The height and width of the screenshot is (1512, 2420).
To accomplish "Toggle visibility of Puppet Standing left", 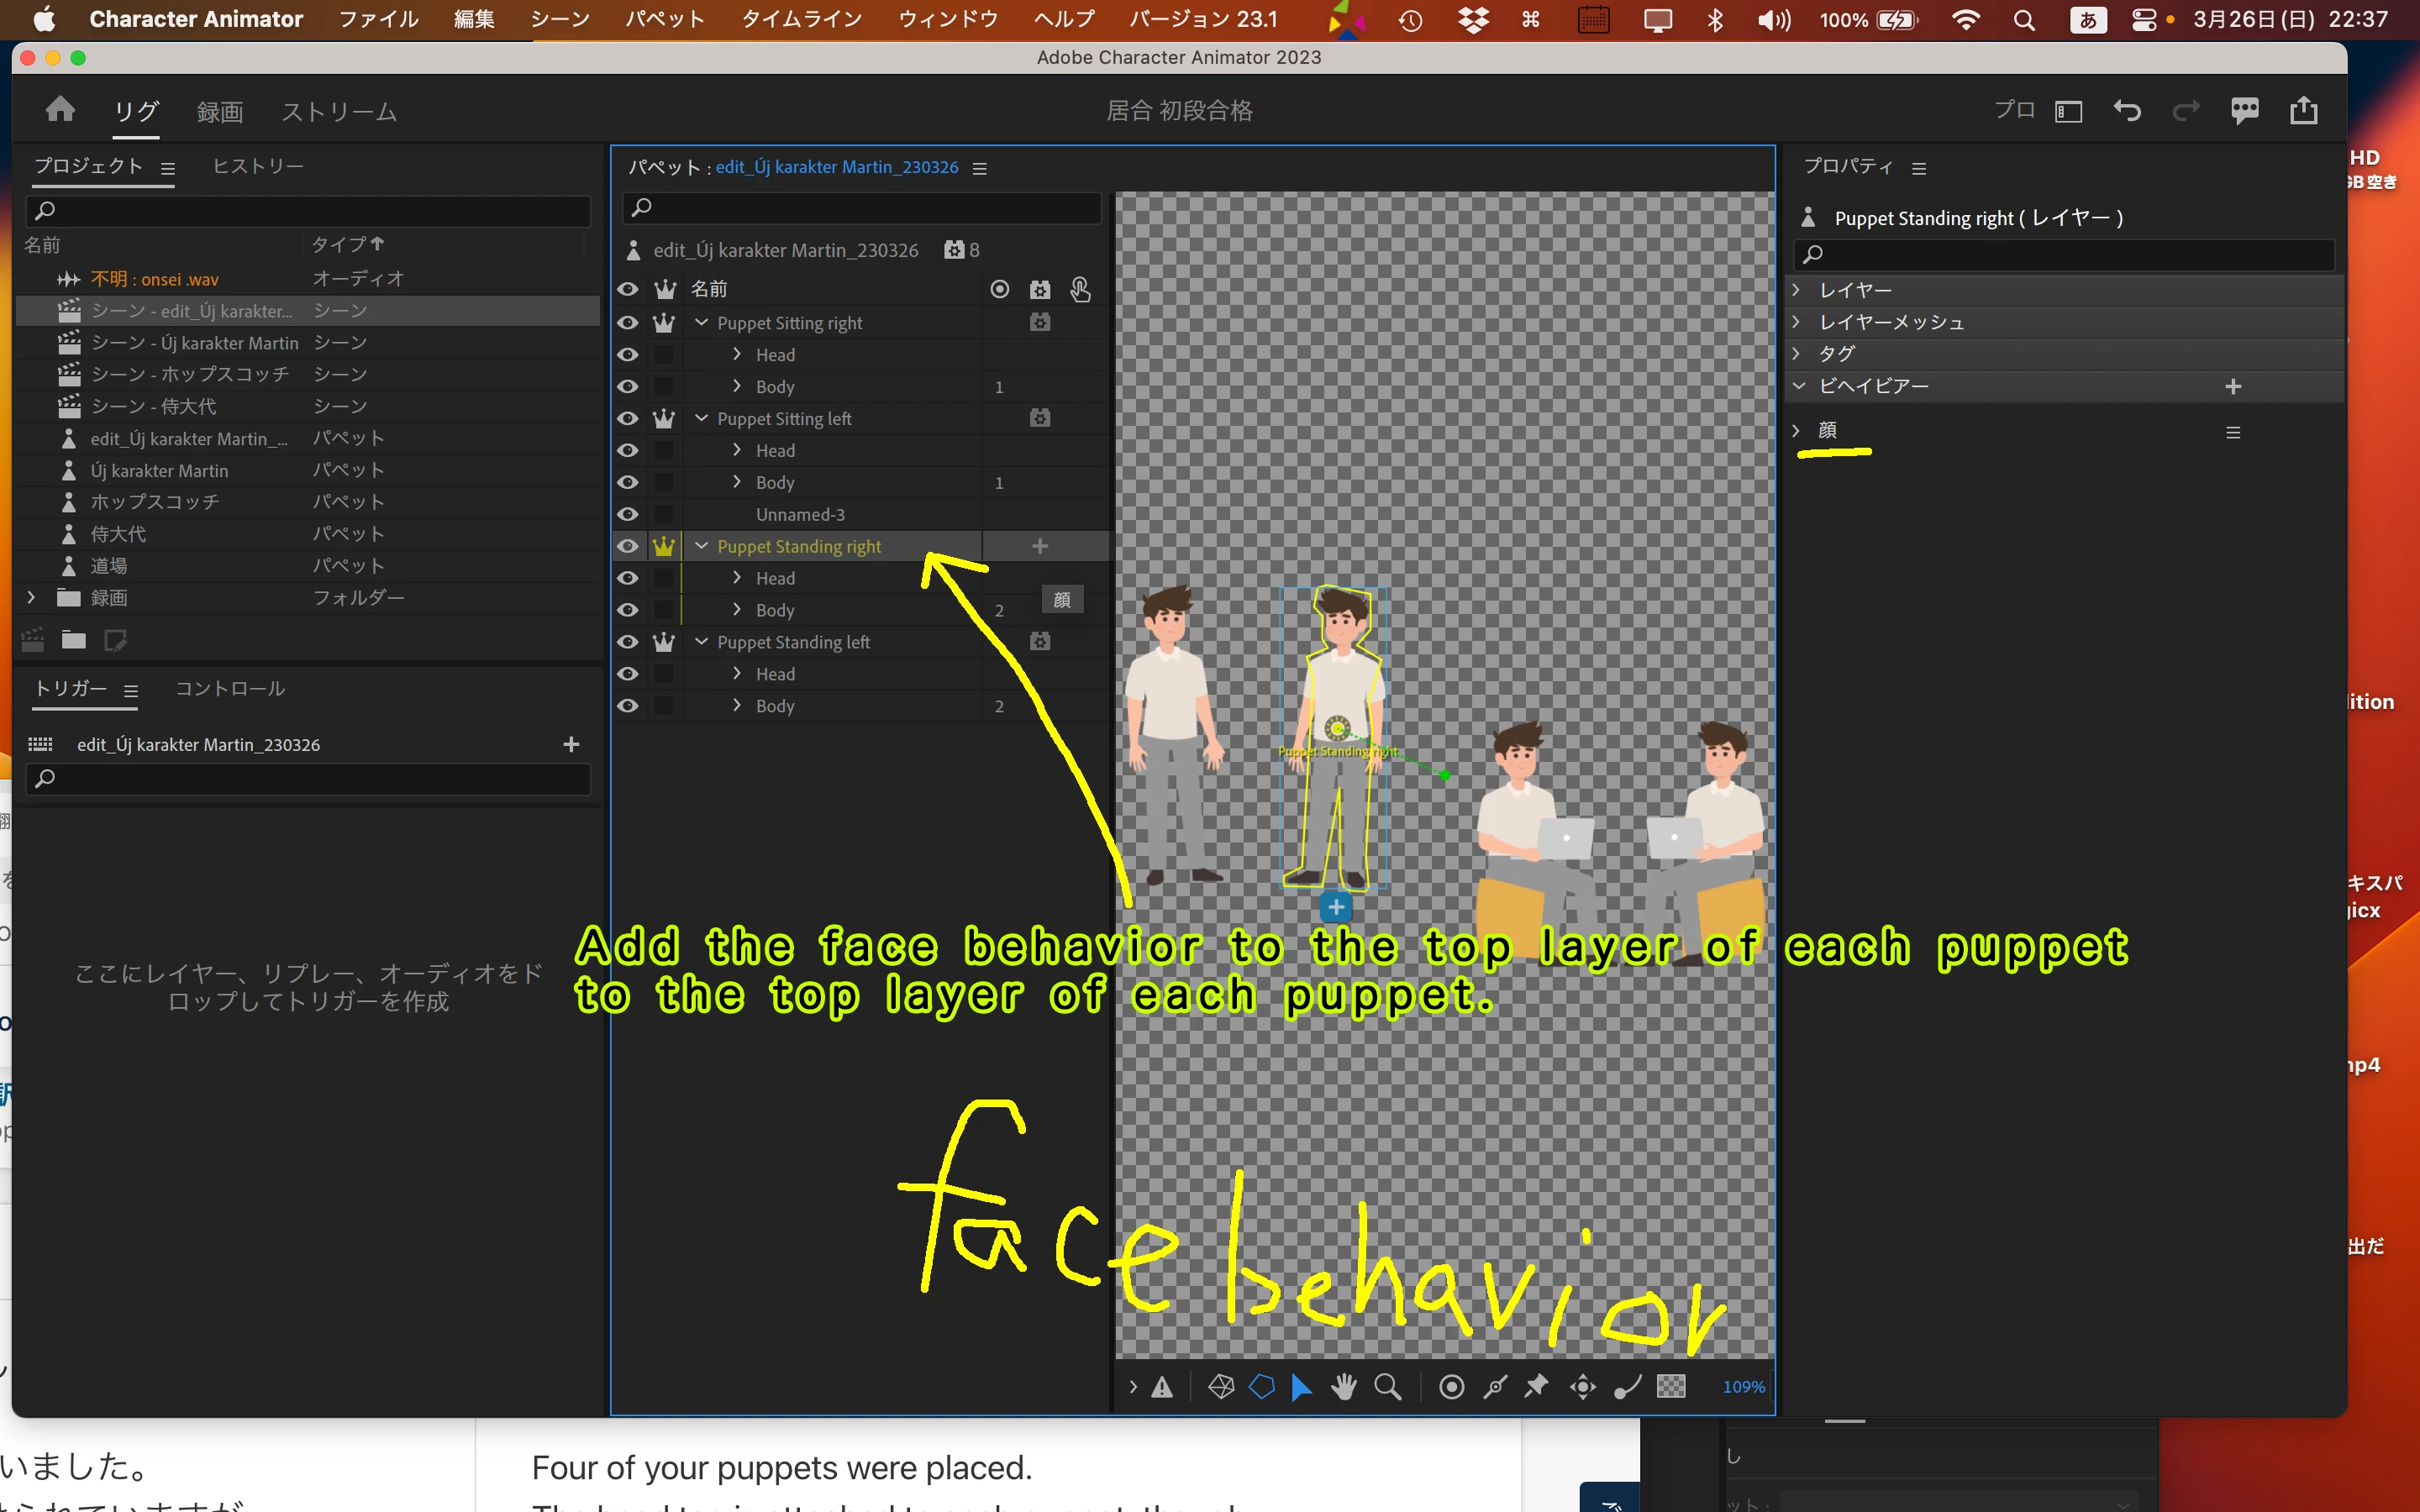I will pos(628,642).
